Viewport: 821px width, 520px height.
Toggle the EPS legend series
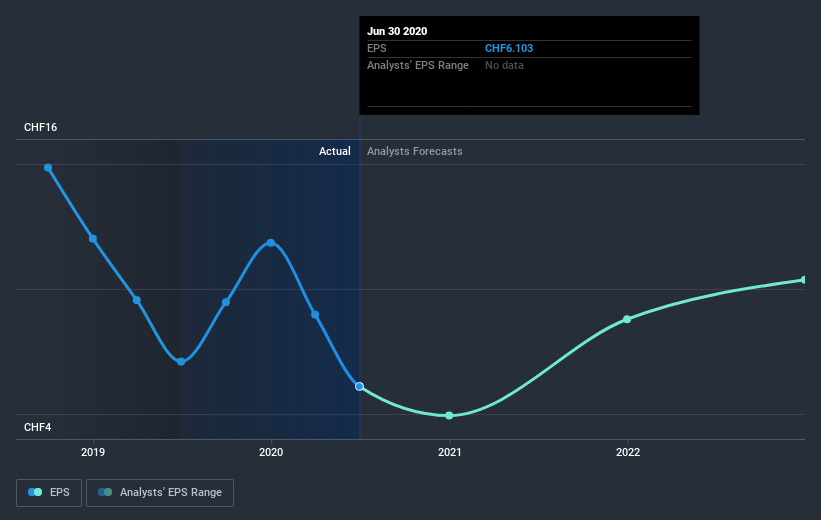[x=49, y=493]
